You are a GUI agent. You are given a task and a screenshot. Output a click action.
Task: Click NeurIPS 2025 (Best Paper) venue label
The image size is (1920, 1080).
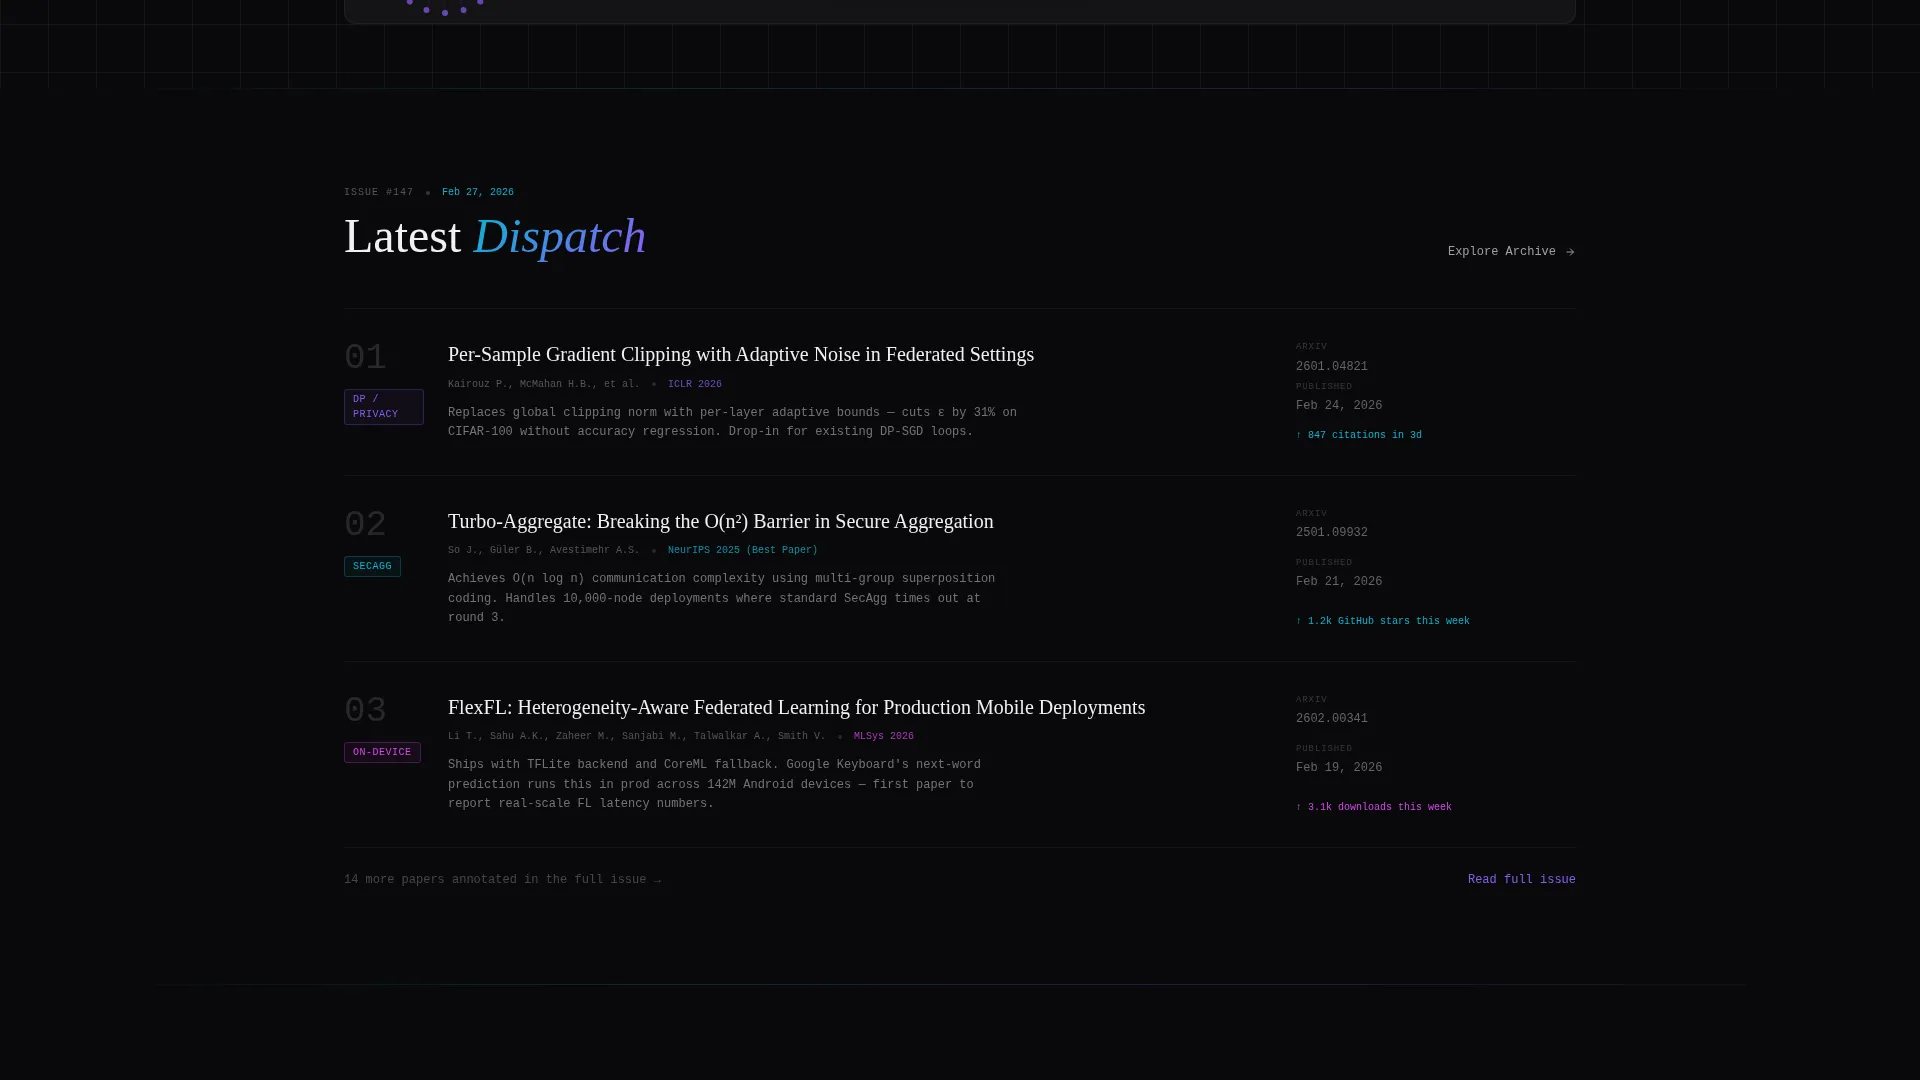pyautogui.click(x=743, y=550)
